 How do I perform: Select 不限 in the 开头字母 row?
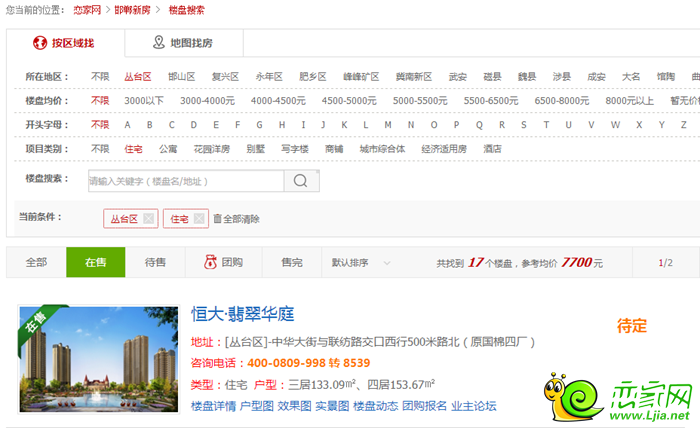(x=100, y=125)
